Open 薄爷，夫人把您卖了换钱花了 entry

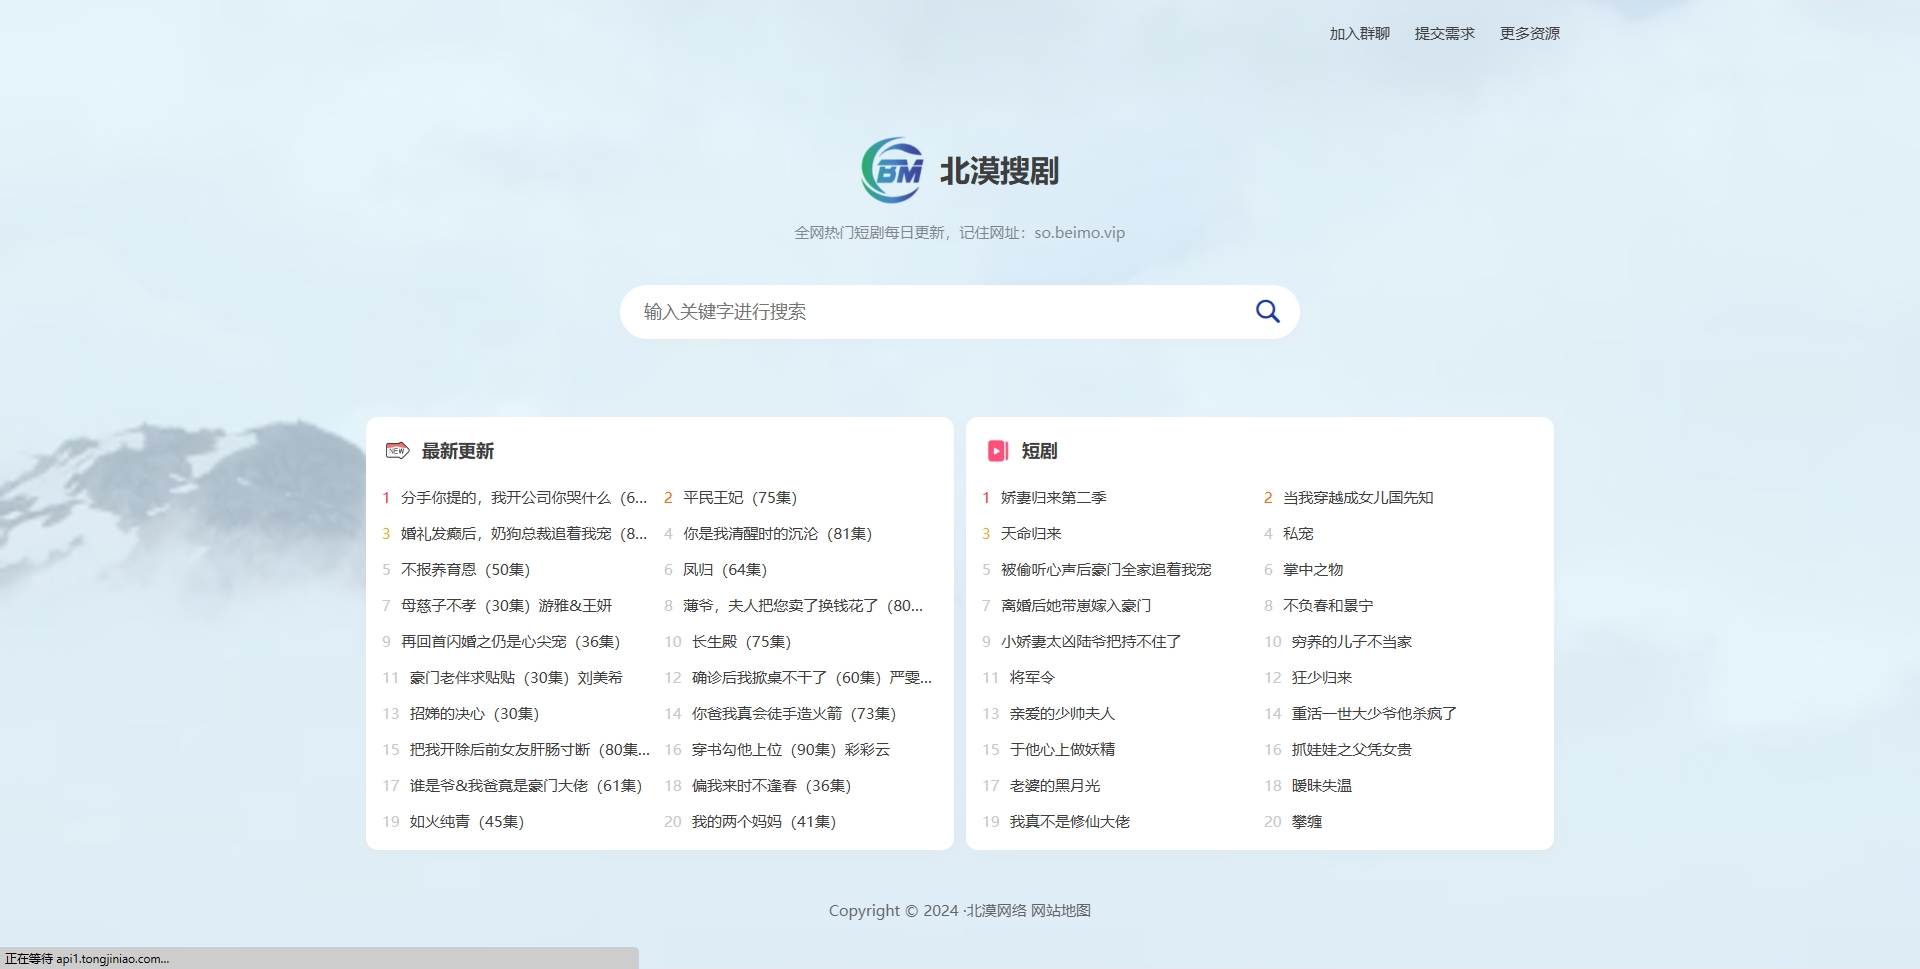pyautogui.click(x=803, y=605)
